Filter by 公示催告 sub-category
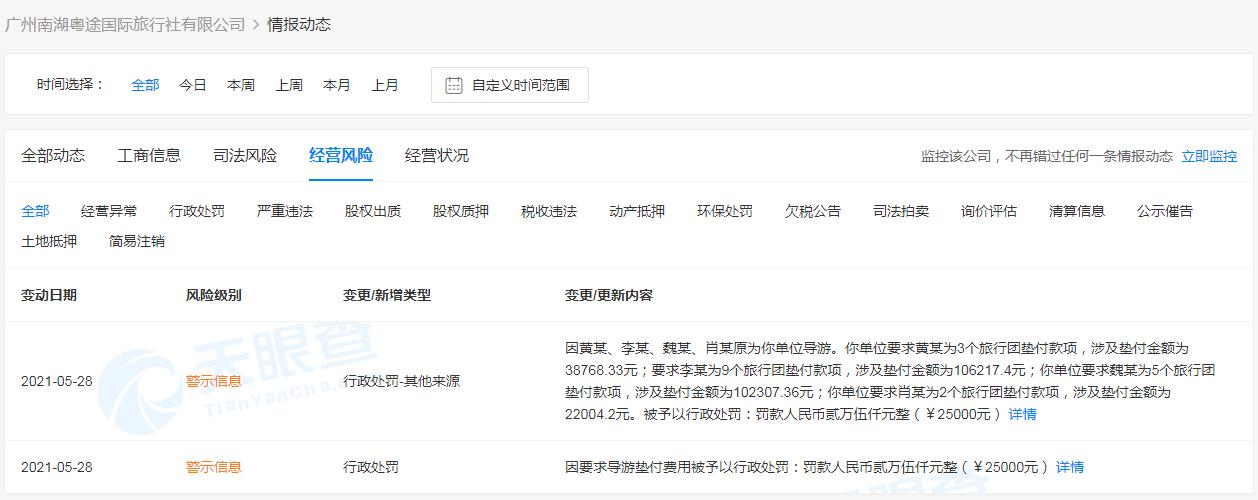The height and width of the screenshot is (500, 1258). click(1165, 211)
